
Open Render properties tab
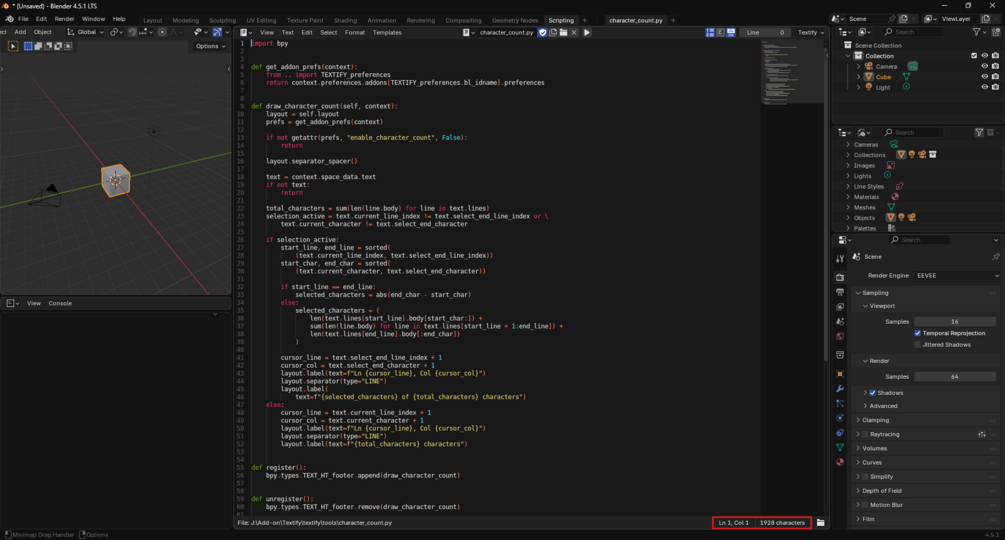pos(840,277)
